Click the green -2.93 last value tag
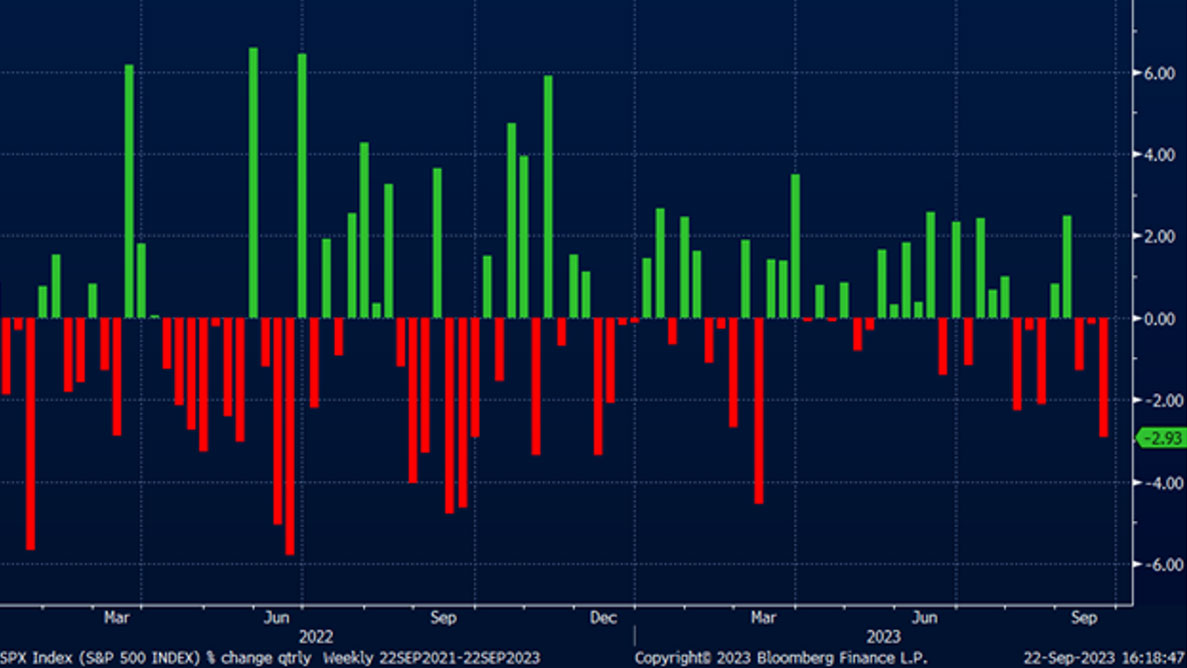Viewport: 1187px width, 668px height. (1162, 438)
